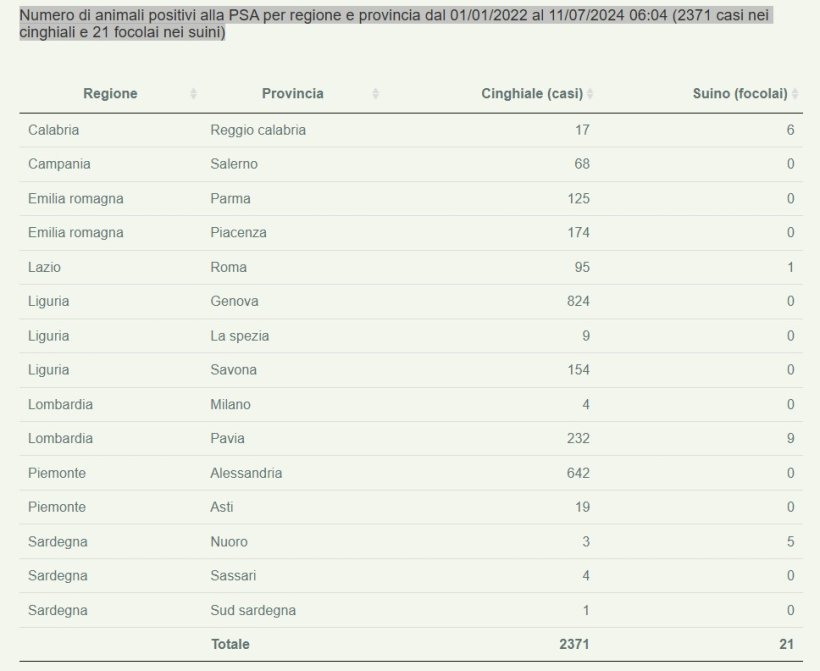Click the highlighted table title text
Image resolution: width=820 pixels, height=671 pixels.
(x=395, y=25)
